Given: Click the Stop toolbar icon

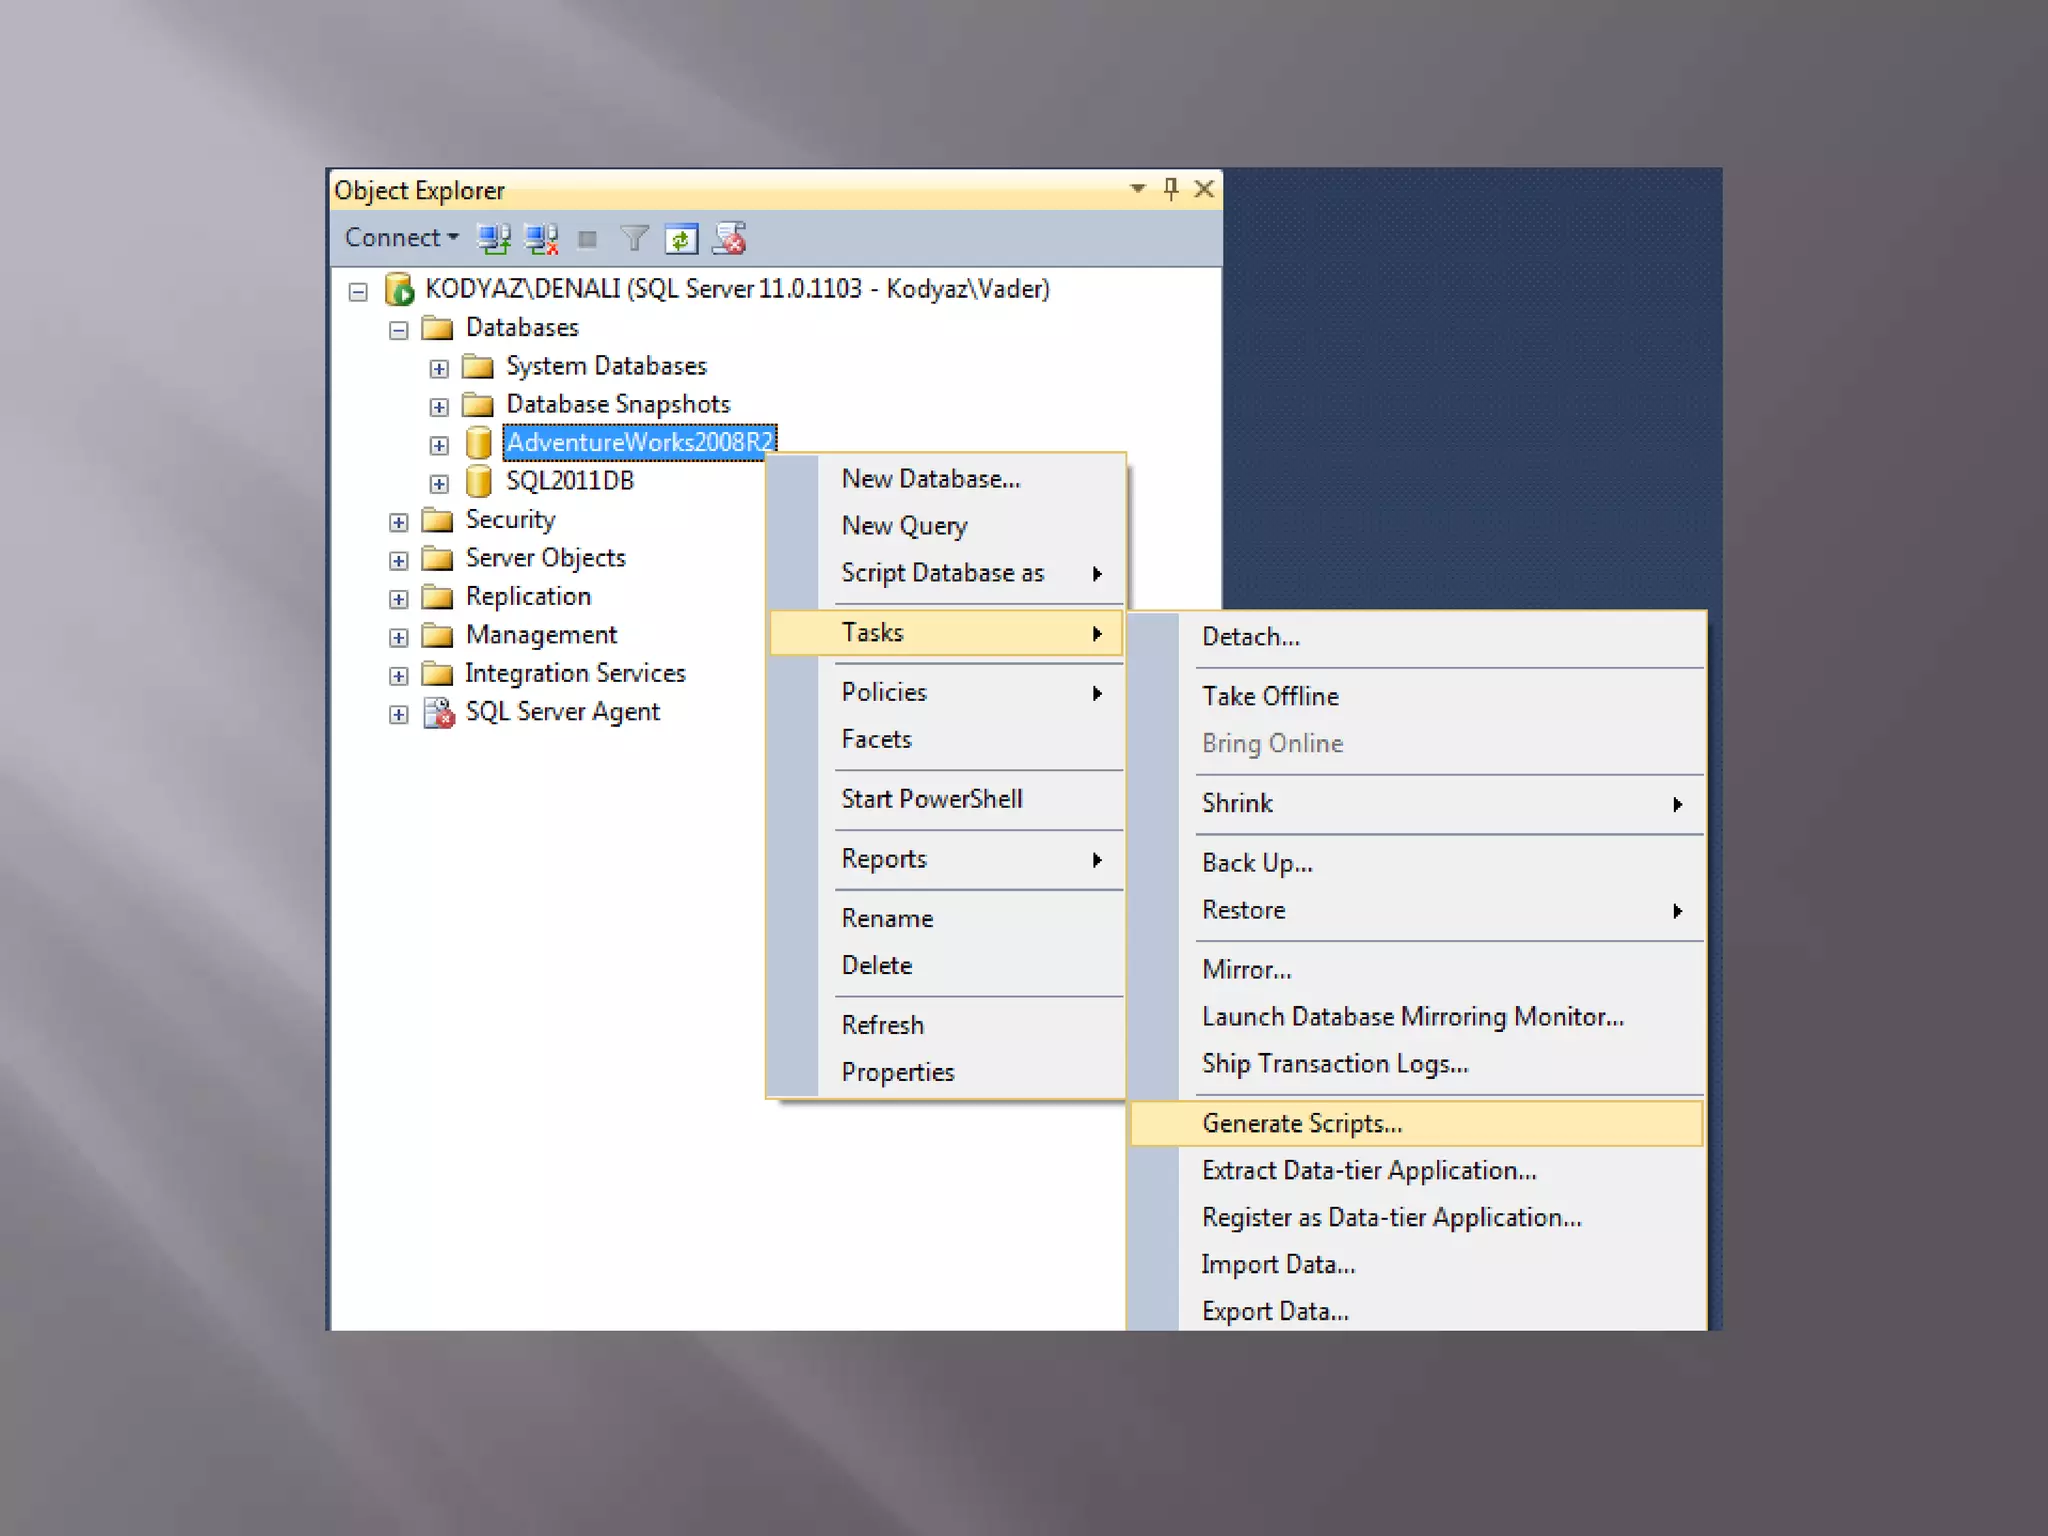Looking at the screenshot, I should click(588, 239).
